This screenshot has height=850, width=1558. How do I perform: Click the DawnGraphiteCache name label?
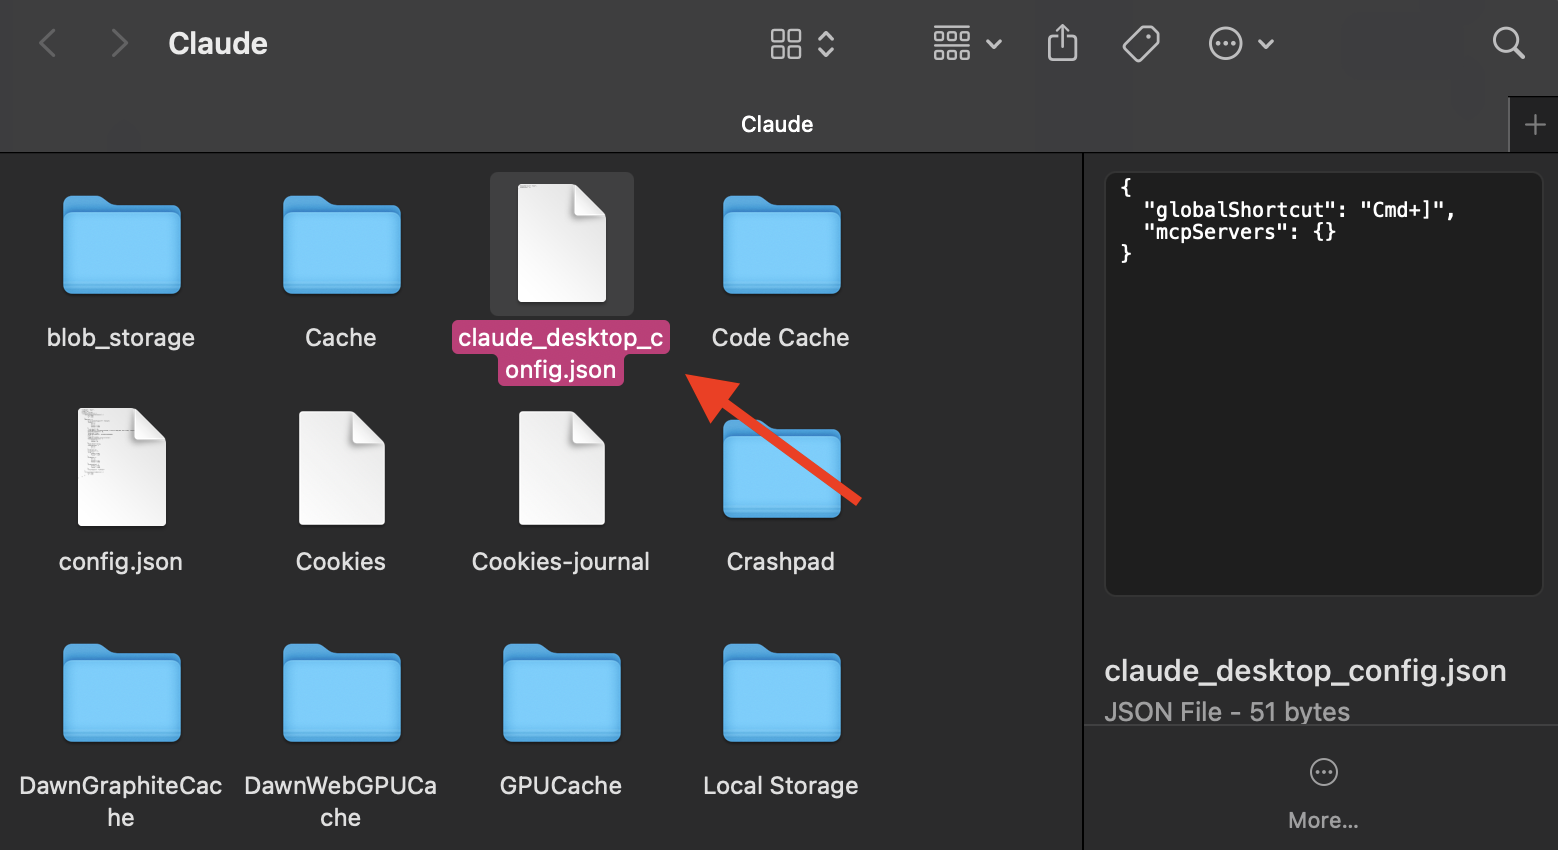[121, 801]
